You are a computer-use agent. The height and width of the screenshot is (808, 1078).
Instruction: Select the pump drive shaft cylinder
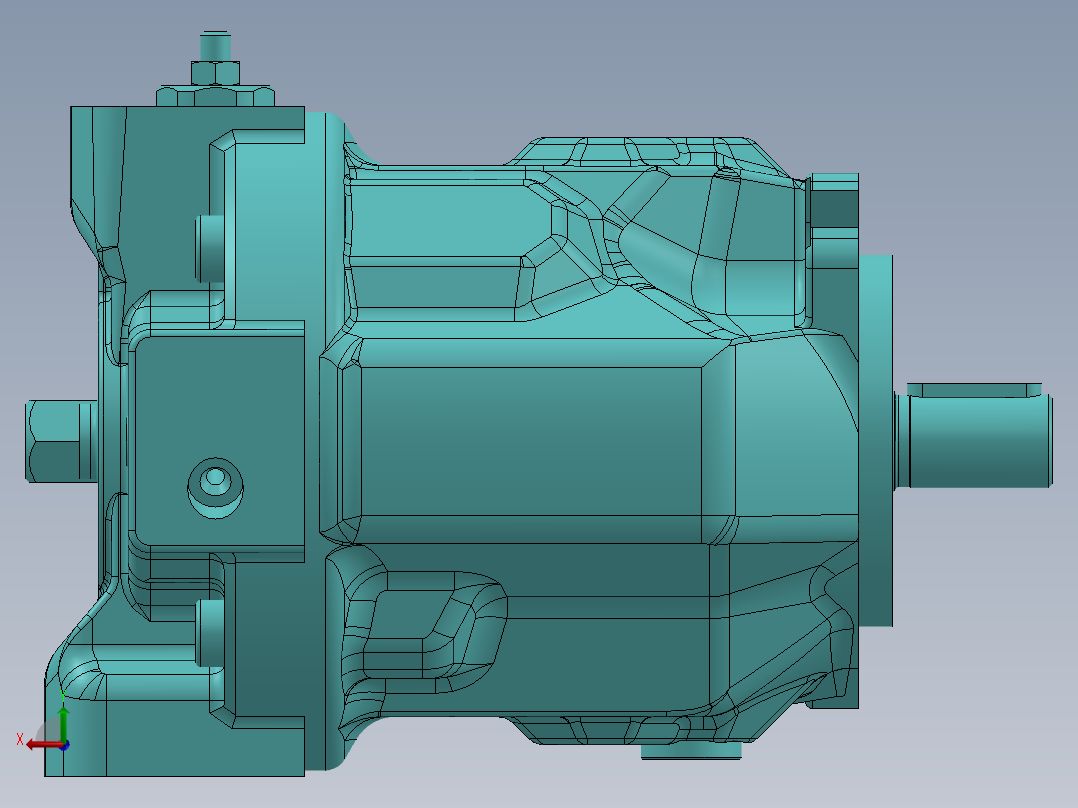pos(981,441)
